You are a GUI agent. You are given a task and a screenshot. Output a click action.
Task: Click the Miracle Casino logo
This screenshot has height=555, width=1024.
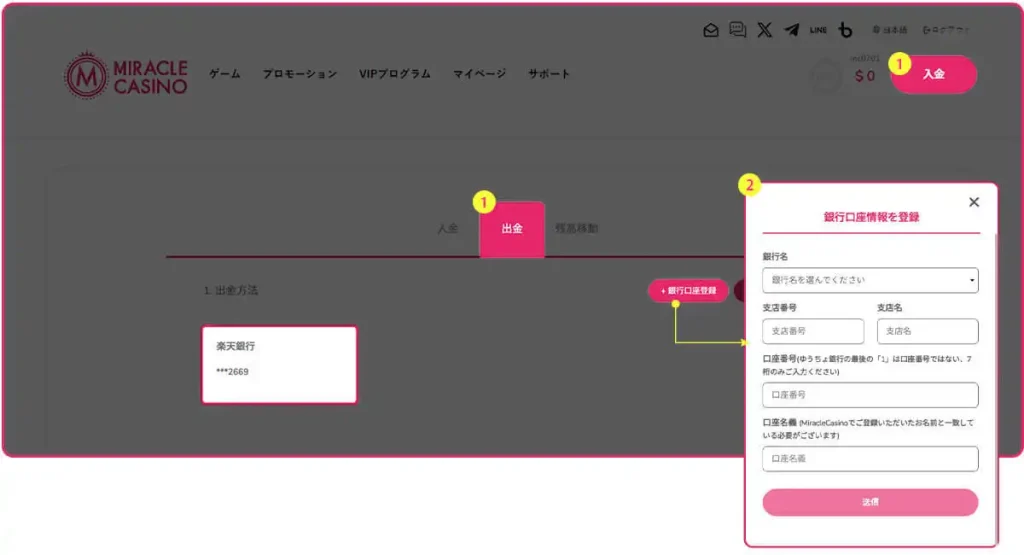coord(126,76)
